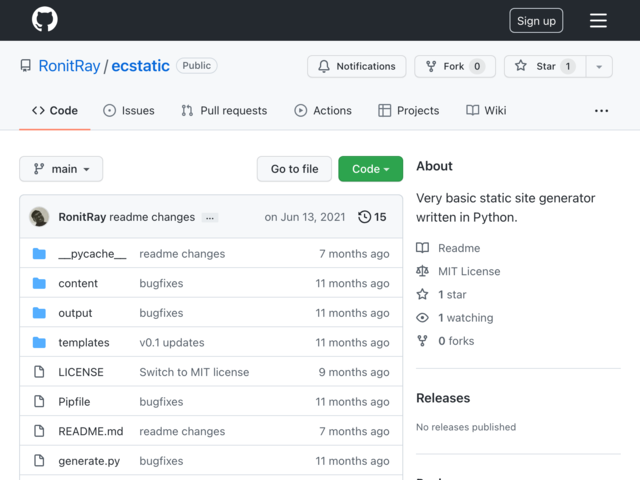Switch to the Actions tab
Image resolution: width=640 pixels, height=480 pixels.
pyautogui.click(x=323, y=111)
